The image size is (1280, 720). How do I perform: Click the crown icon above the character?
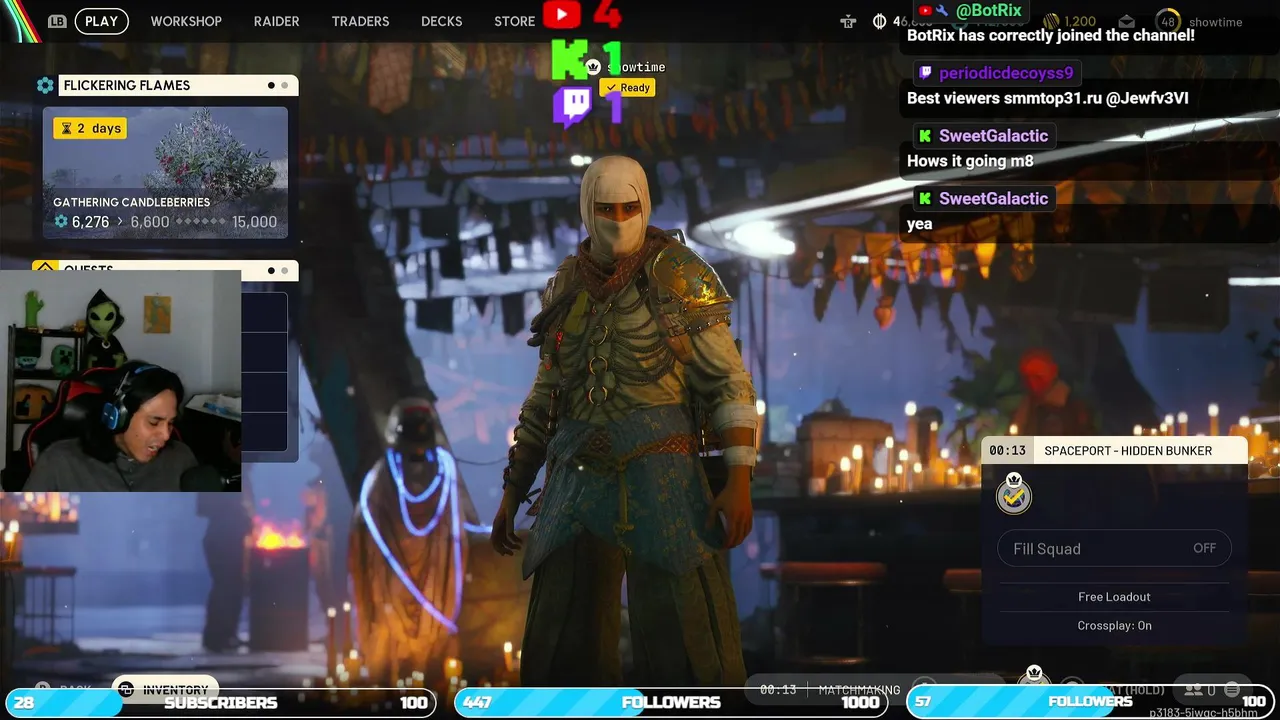(x=593, y=67)
